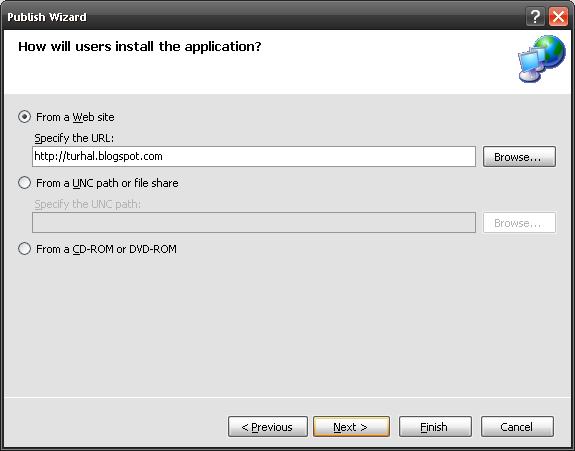The width and height of the screenshot is (575, 451).
Task: Click the Finish button
Action: pos(435,427)
